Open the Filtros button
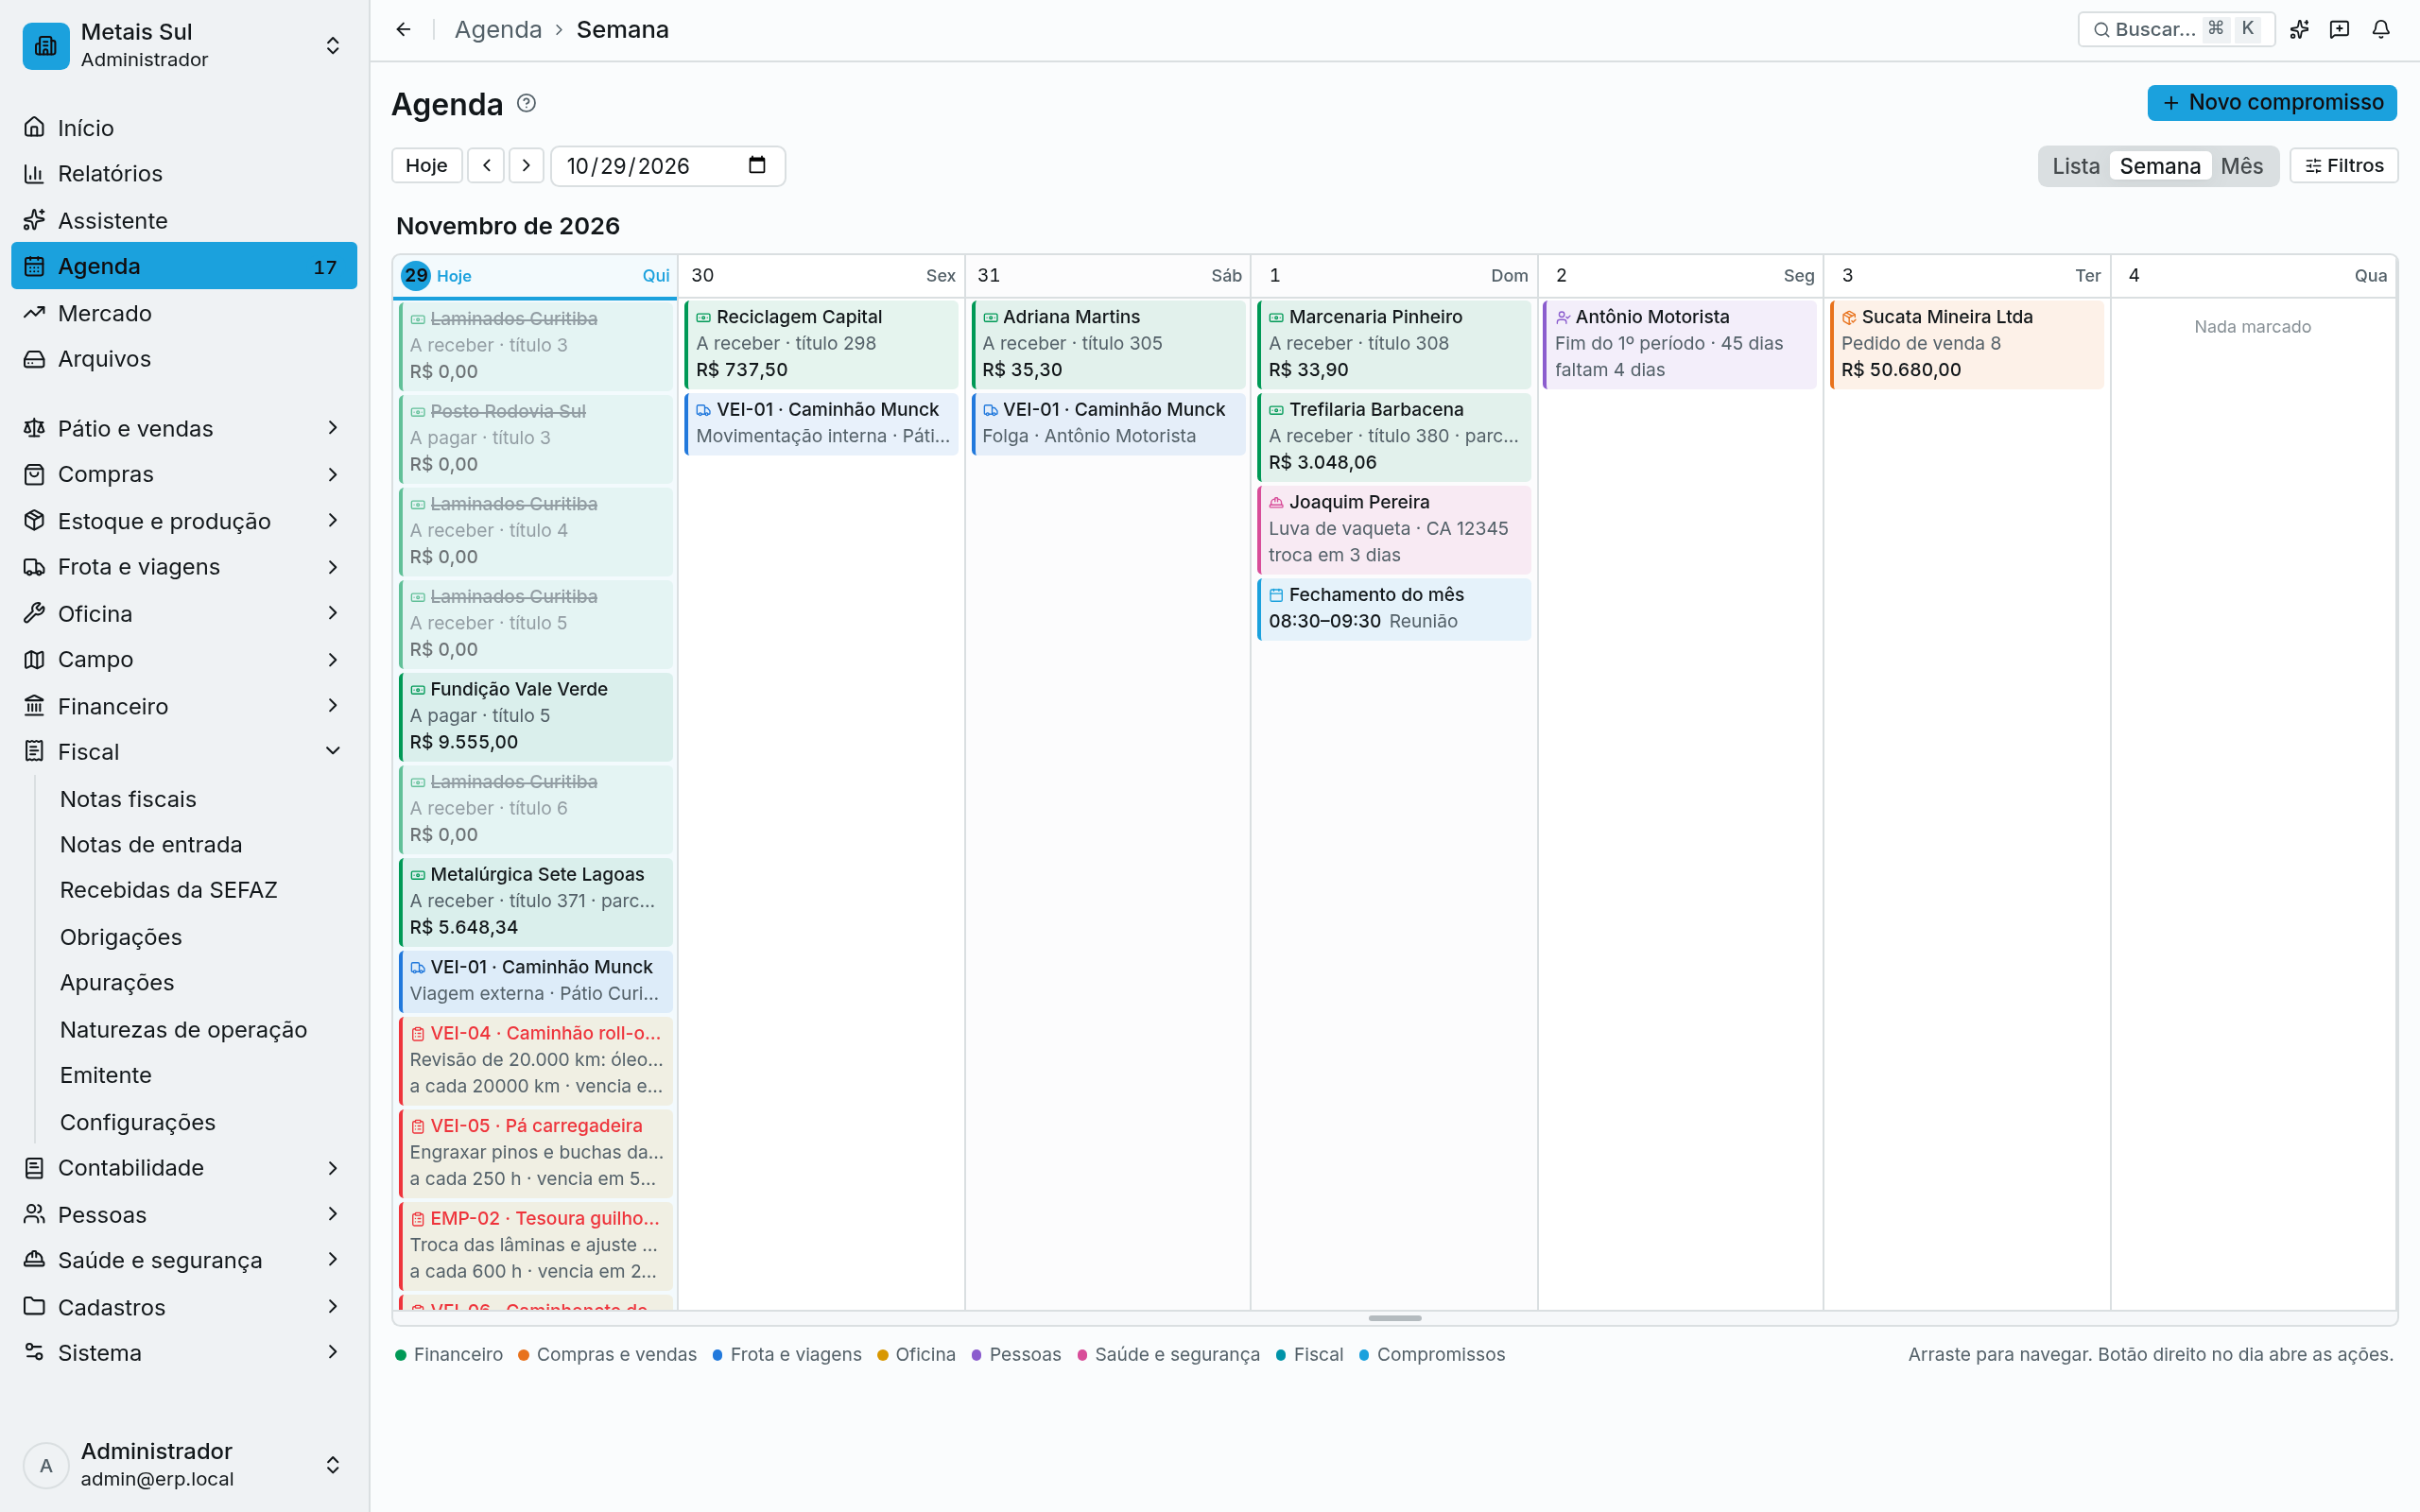 click(x=2344, y=165)
